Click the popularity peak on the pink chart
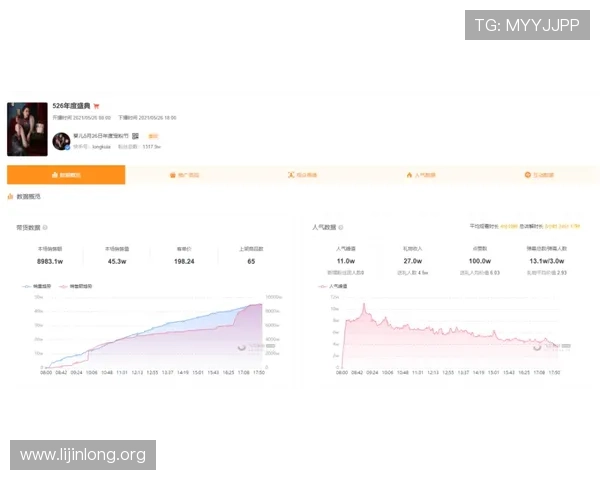The width and height of the screenshot is (600, 480). click(364, 304)
